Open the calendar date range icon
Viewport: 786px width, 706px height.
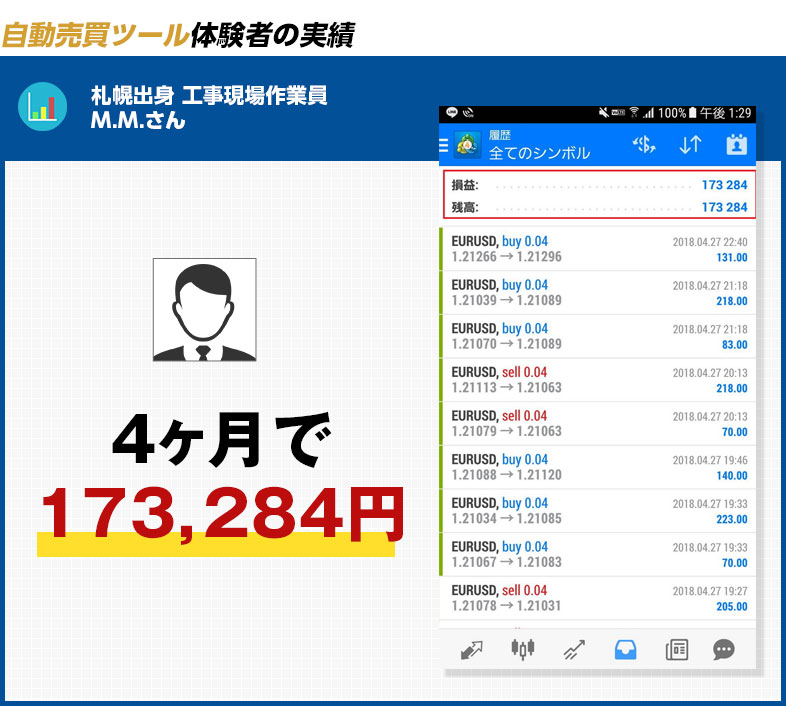click(x=736, y=145)
